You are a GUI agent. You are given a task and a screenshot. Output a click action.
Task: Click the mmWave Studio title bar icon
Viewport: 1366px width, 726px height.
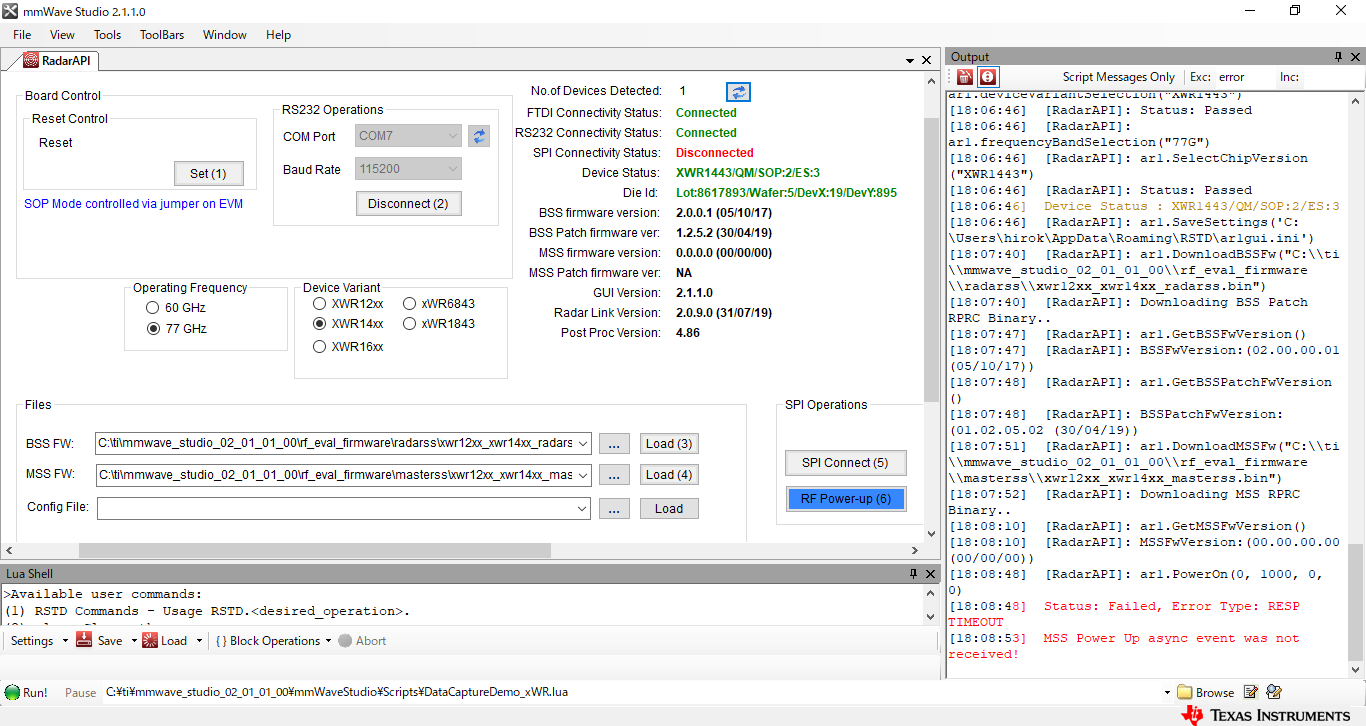(10, 11)
